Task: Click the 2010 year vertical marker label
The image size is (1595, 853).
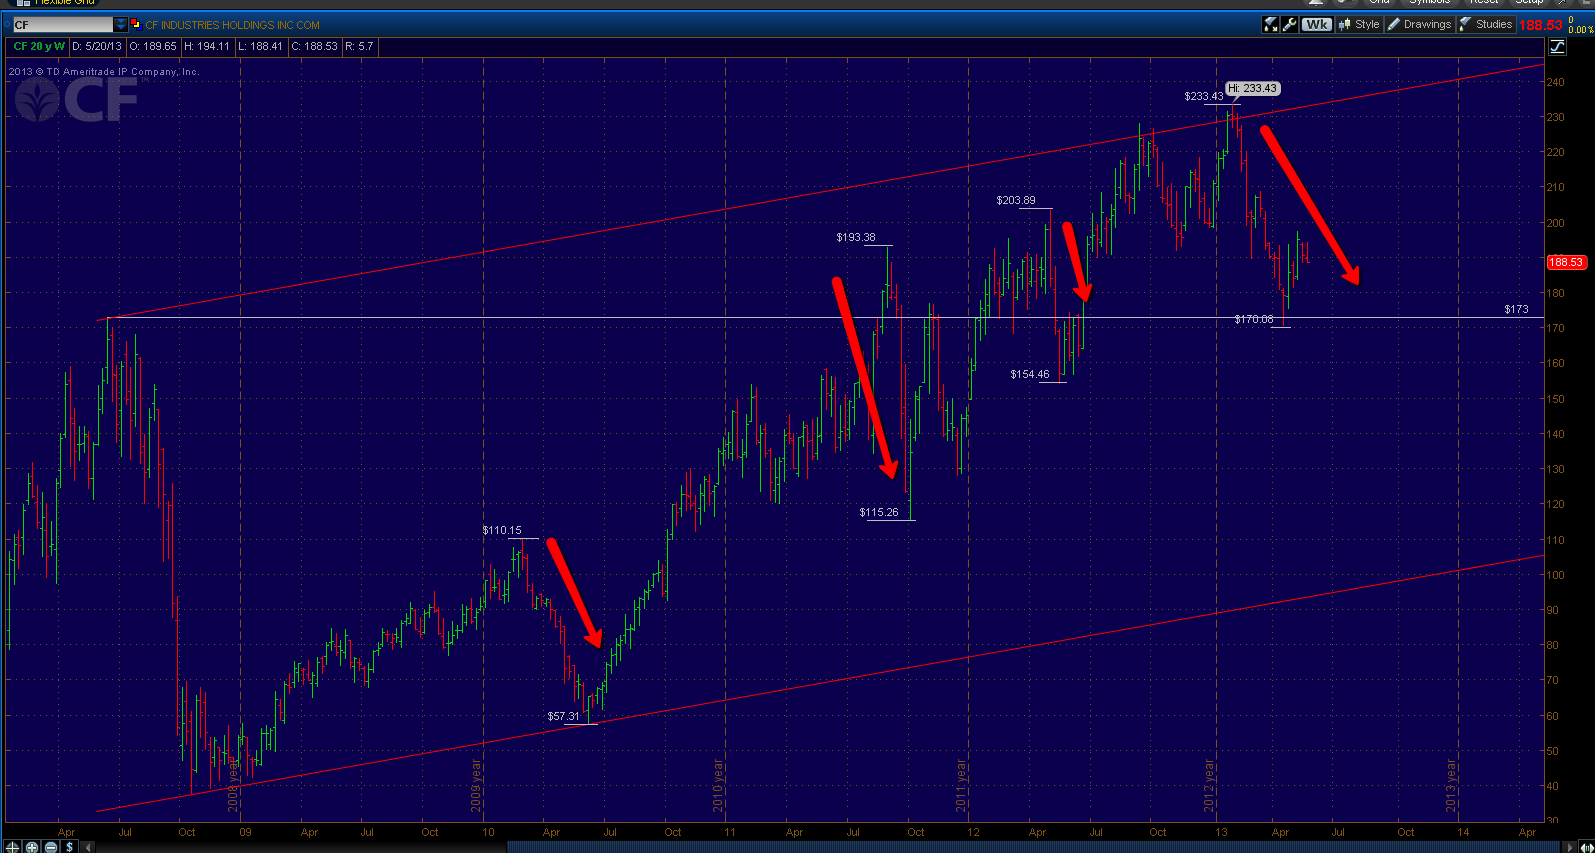Action: tap(717, 785)
